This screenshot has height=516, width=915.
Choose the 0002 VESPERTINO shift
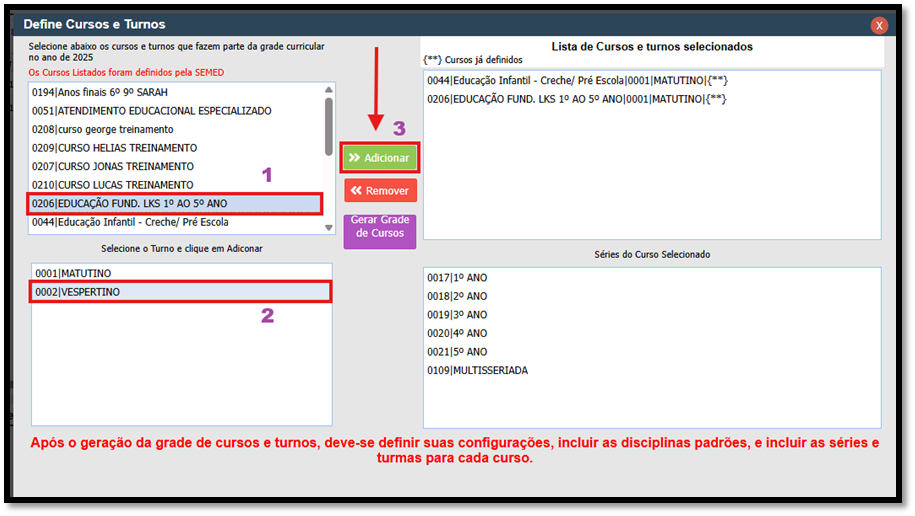(77, 292)
